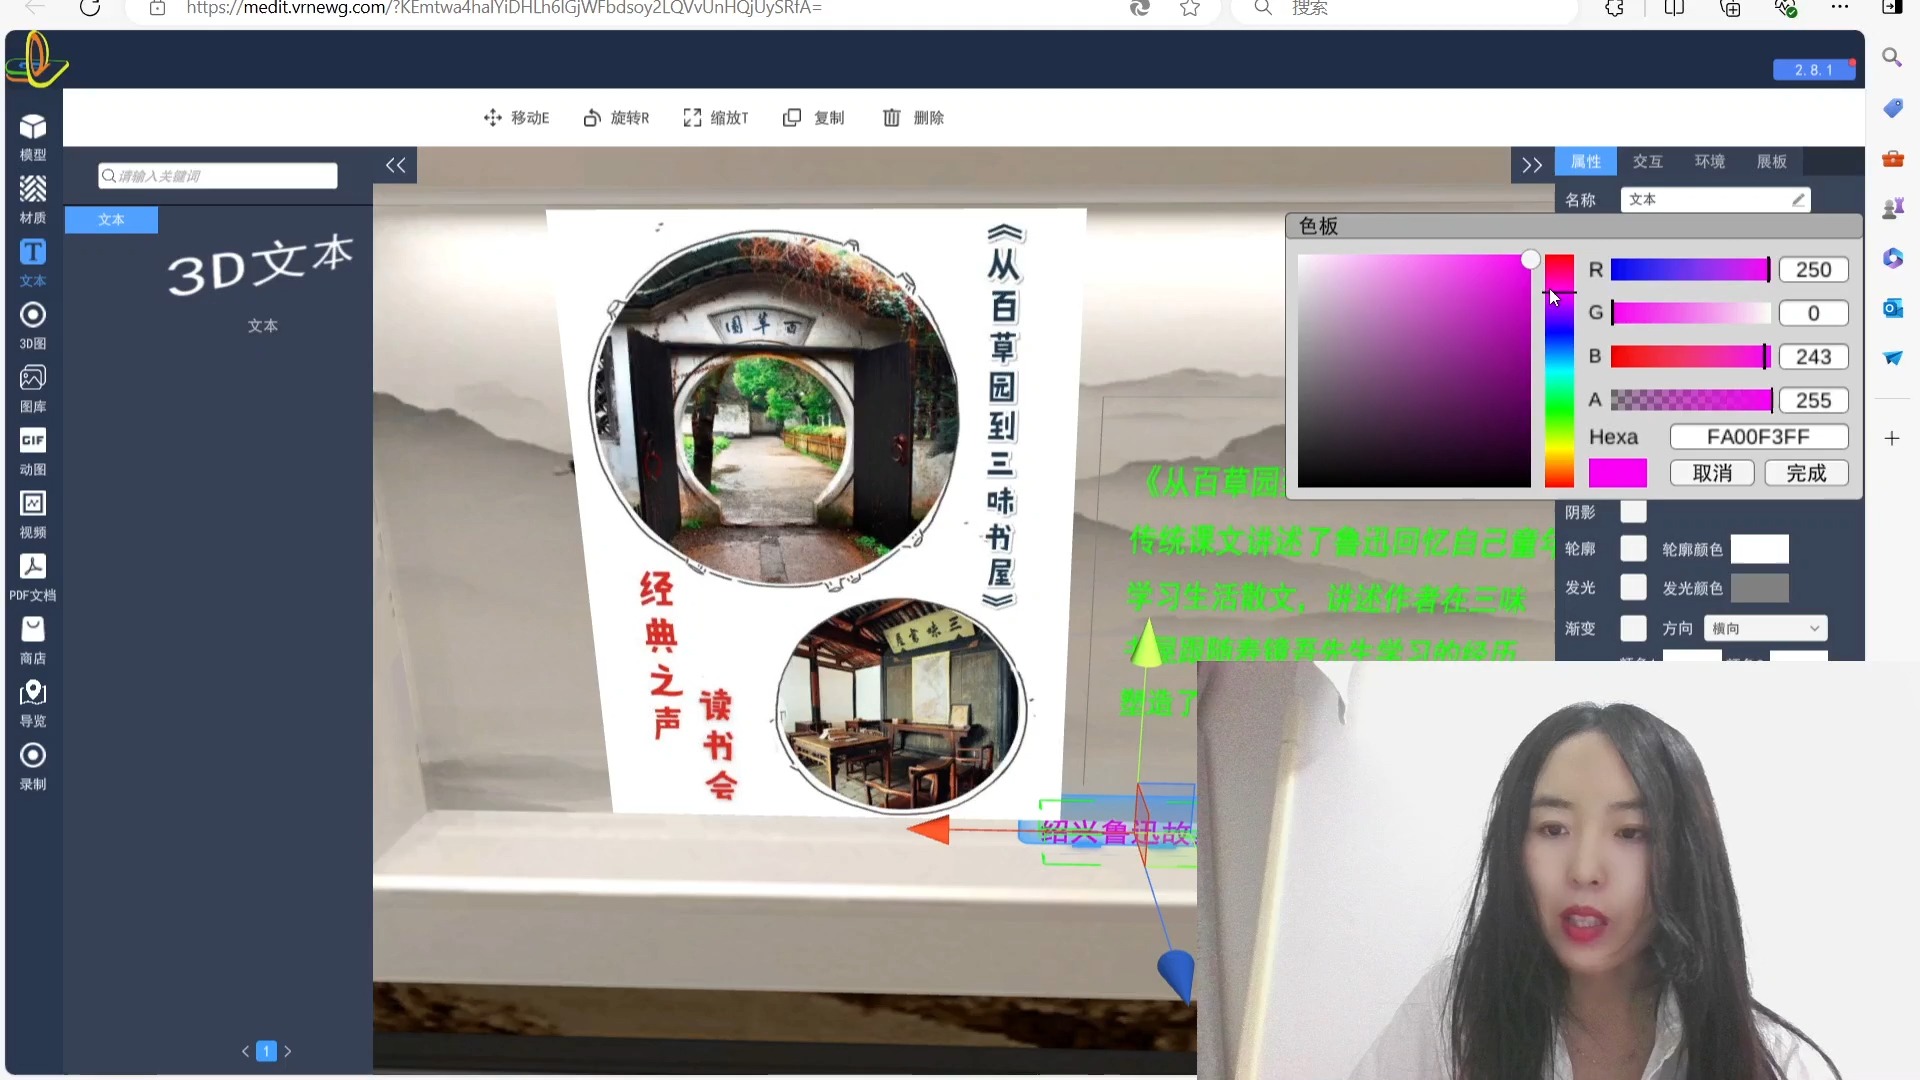Click the vertical hue spectrum bar
Screen dimensions: 1920x1080
1559,371
